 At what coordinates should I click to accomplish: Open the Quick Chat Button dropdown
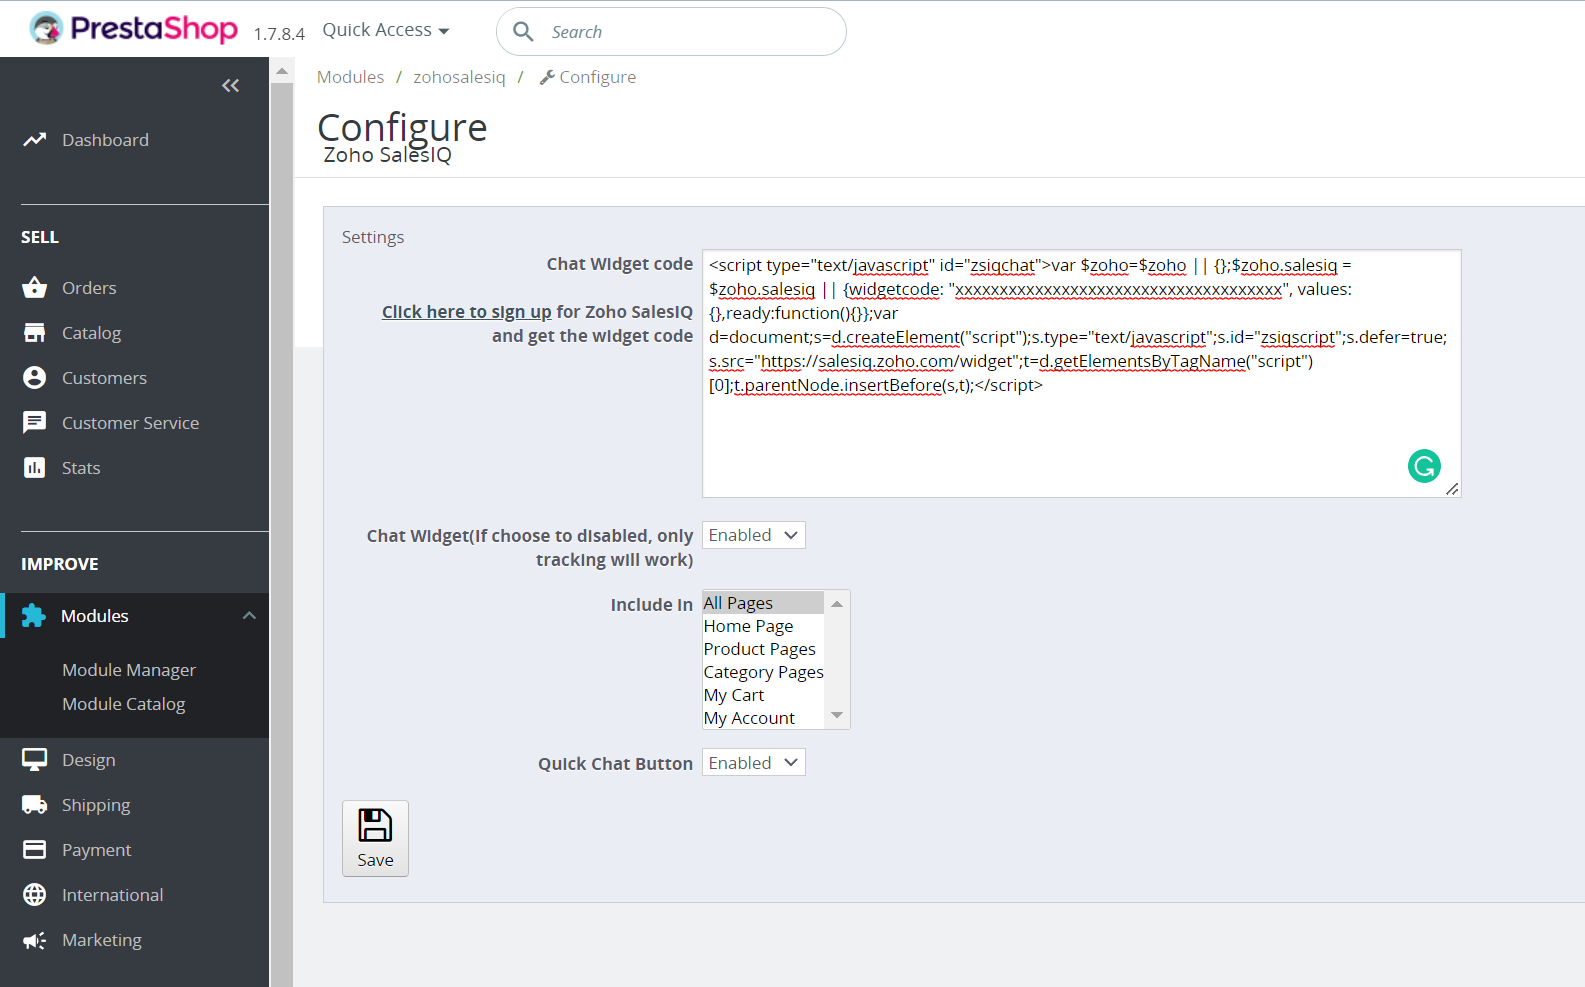pos(754,763)
